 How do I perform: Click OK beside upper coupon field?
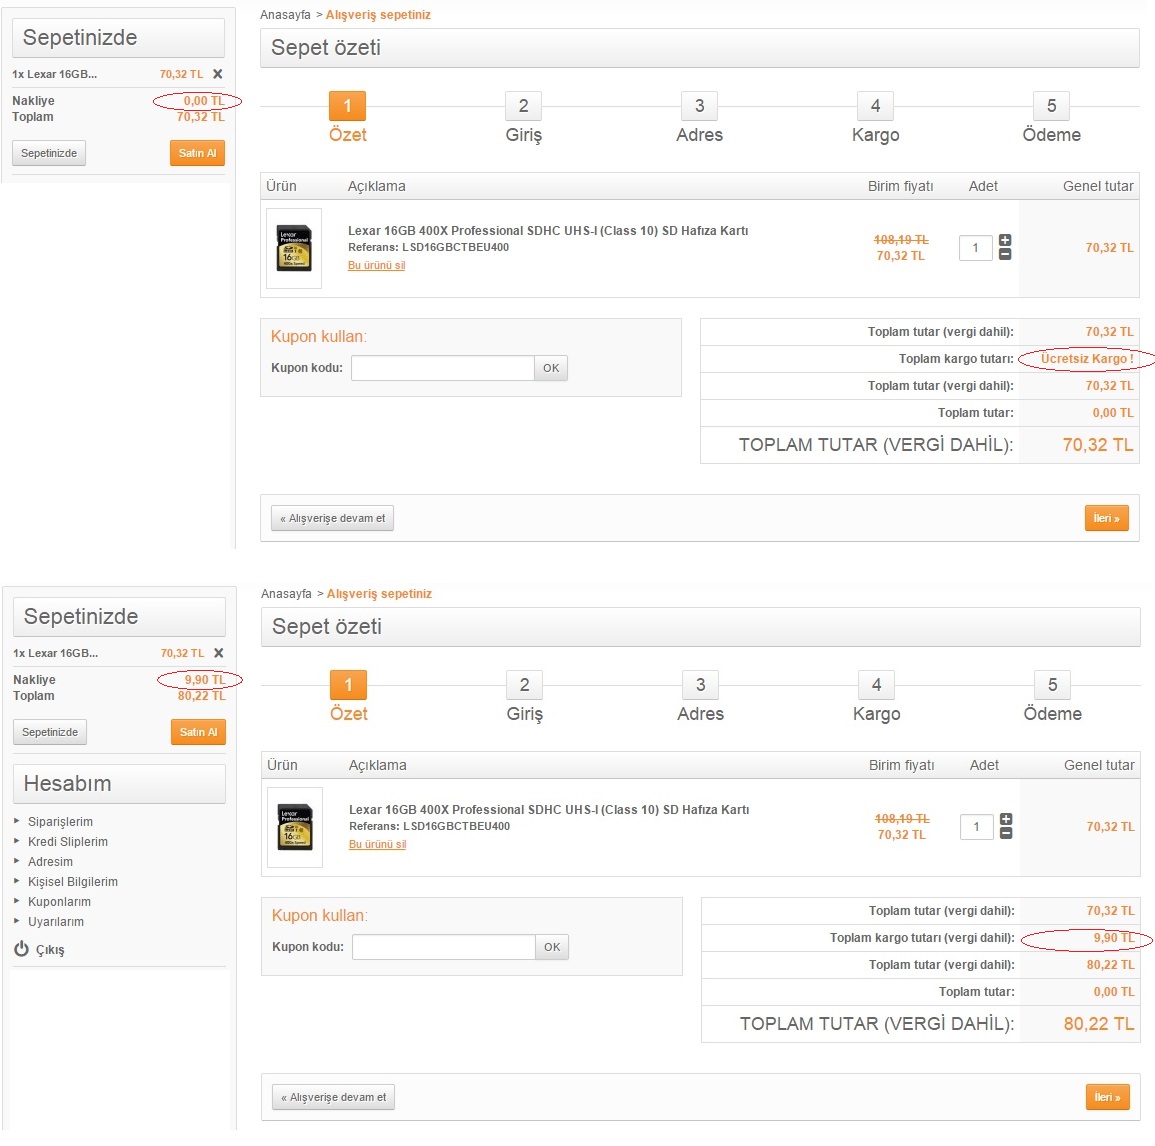click(551, 368)
